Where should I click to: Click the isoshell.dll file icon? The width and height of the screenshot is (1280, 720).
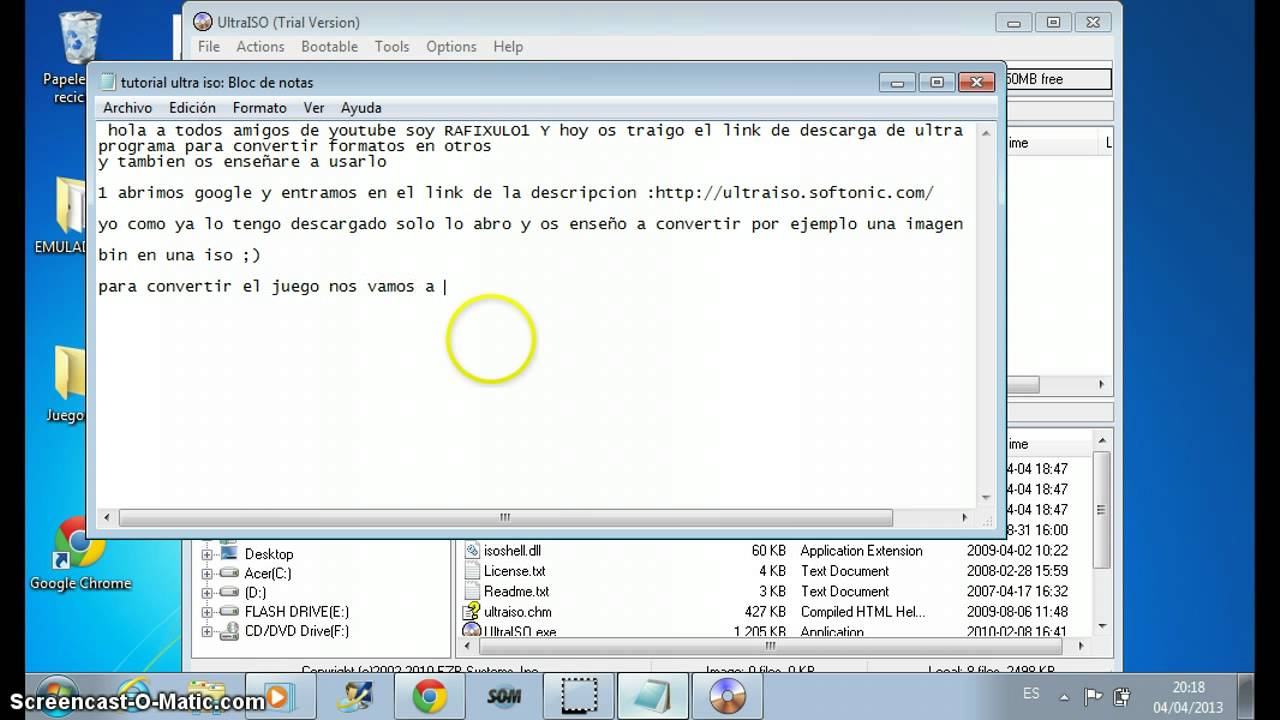472,550
